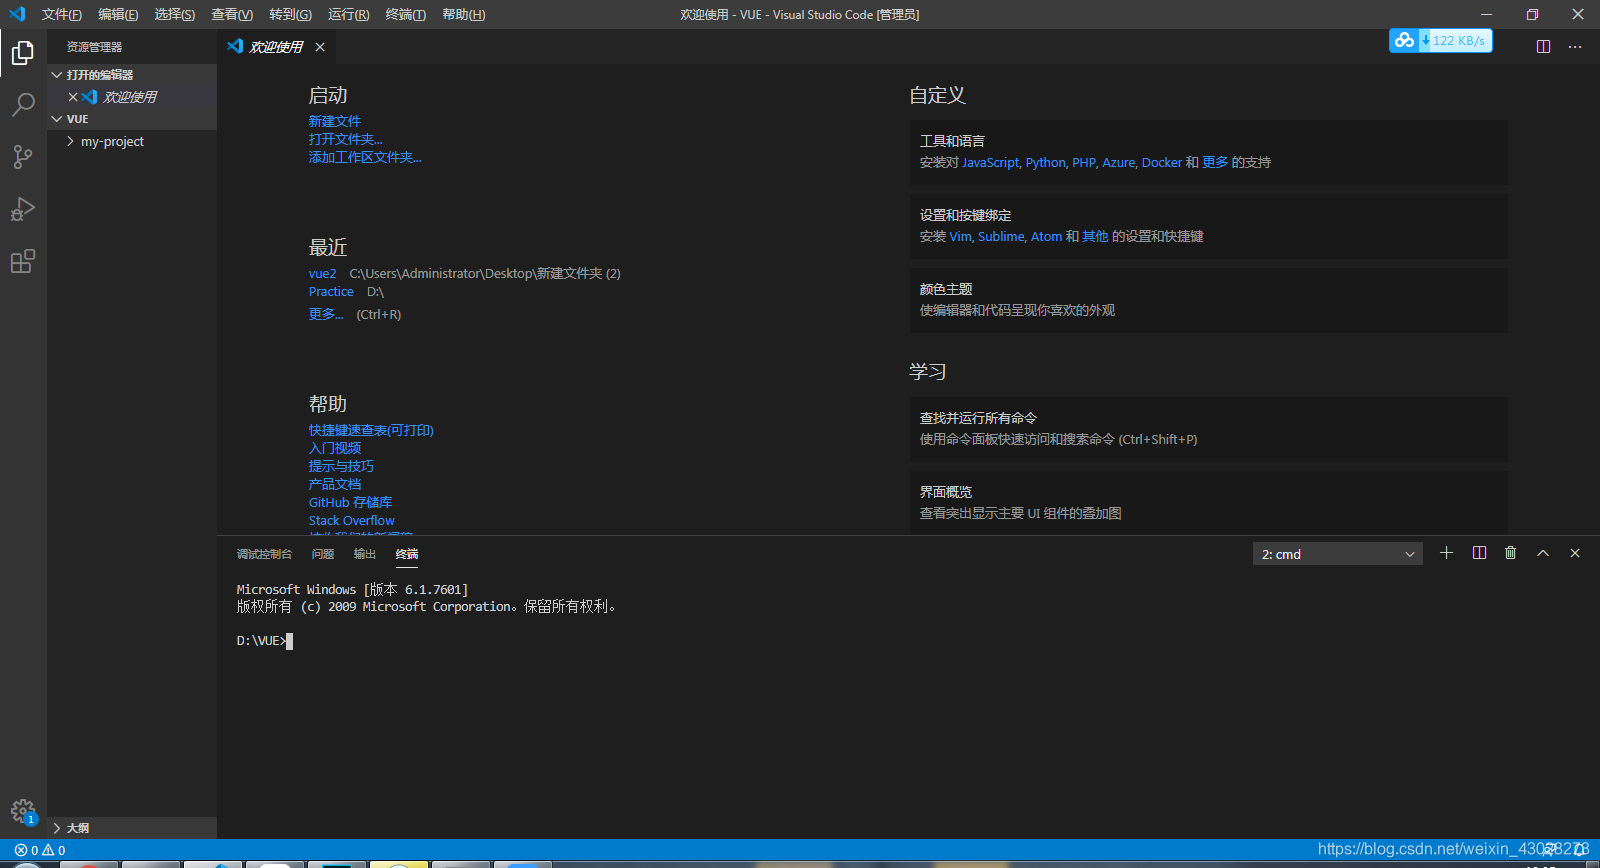Image resolution: width=1600 pixels, height=868 pixels.
Task: Click the split editor icon
Action: tap(1543, 47)
